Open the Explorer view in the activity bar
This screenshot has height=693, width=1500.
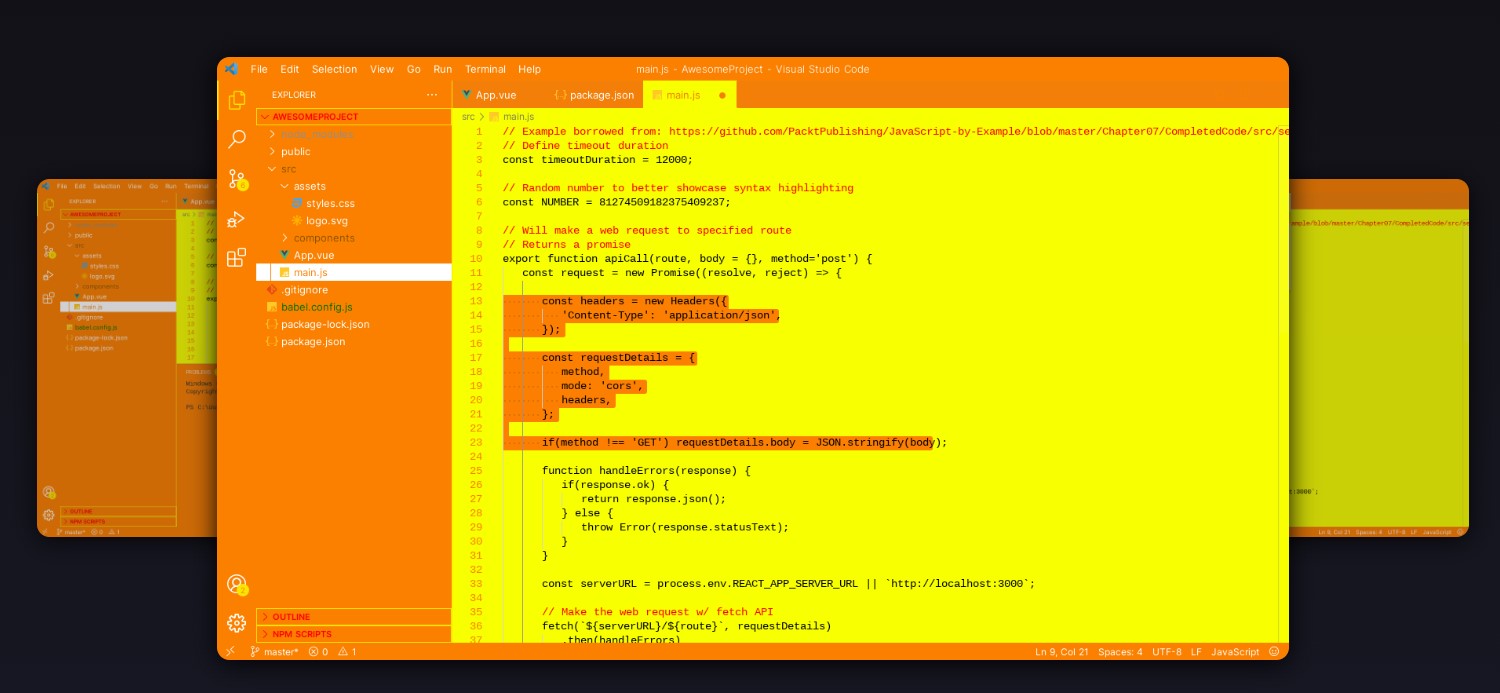237,100
